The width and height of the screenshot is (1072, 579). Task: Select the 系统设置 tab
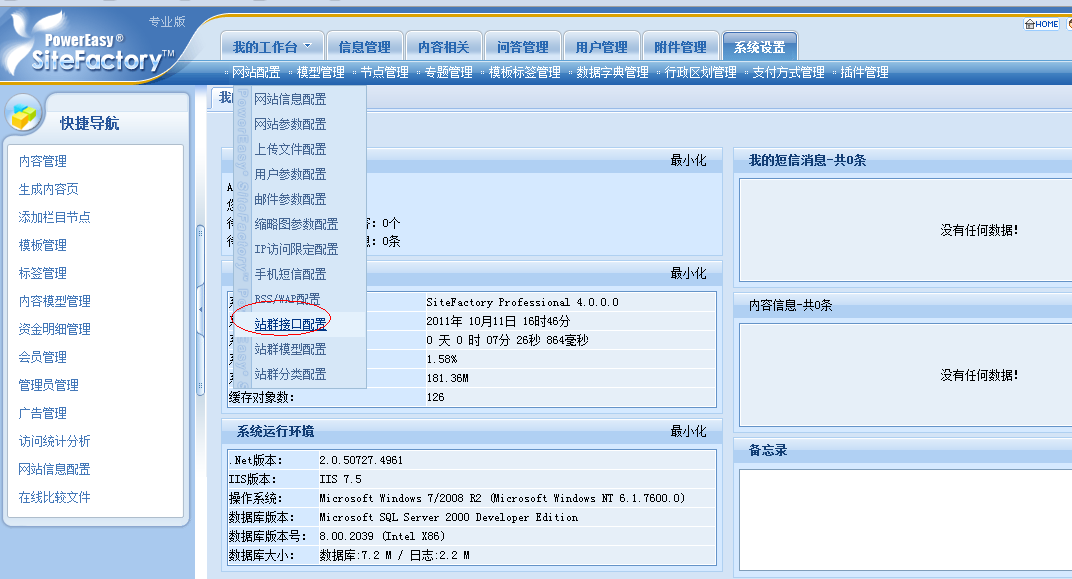tap(760, 47)
